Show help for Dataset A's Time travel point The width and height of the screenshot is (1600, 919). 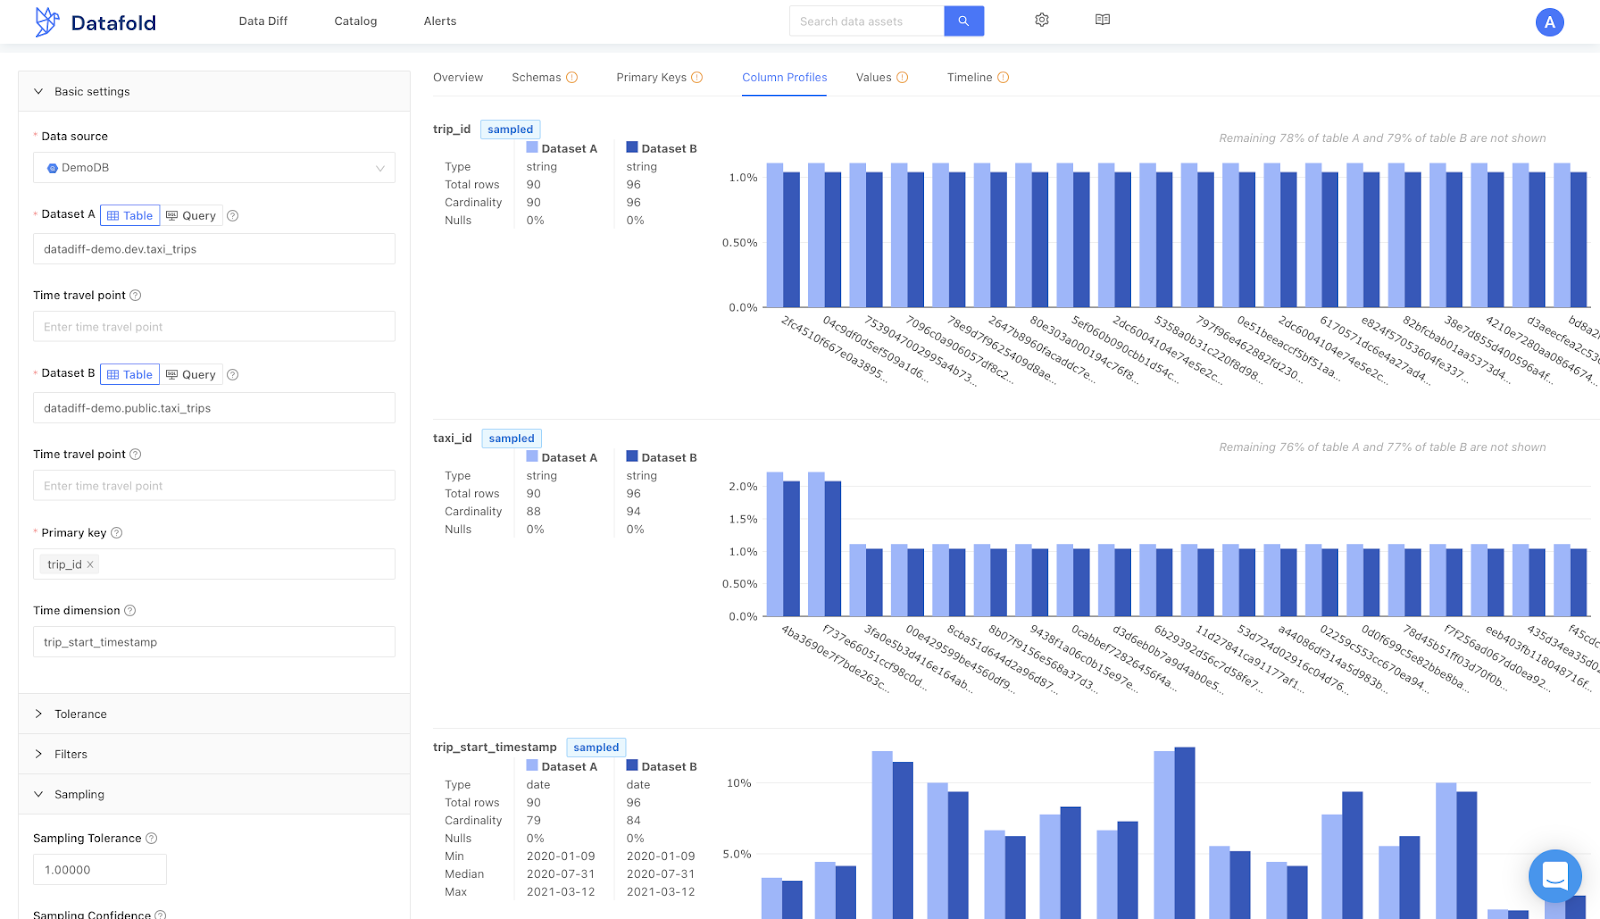[x=136, y=295]
